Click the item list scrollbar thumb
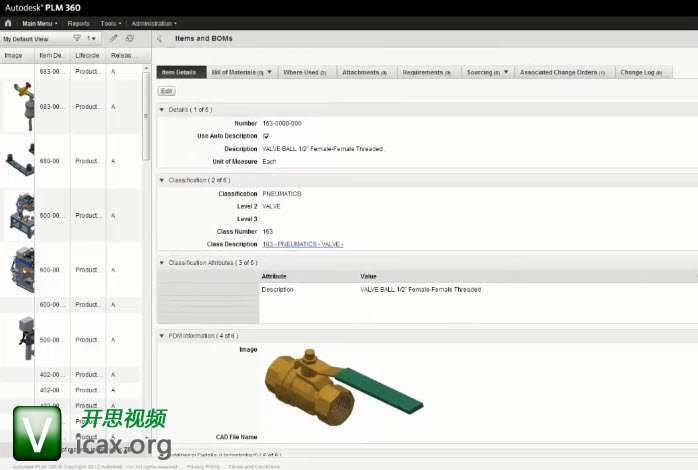 click(146, 116)
